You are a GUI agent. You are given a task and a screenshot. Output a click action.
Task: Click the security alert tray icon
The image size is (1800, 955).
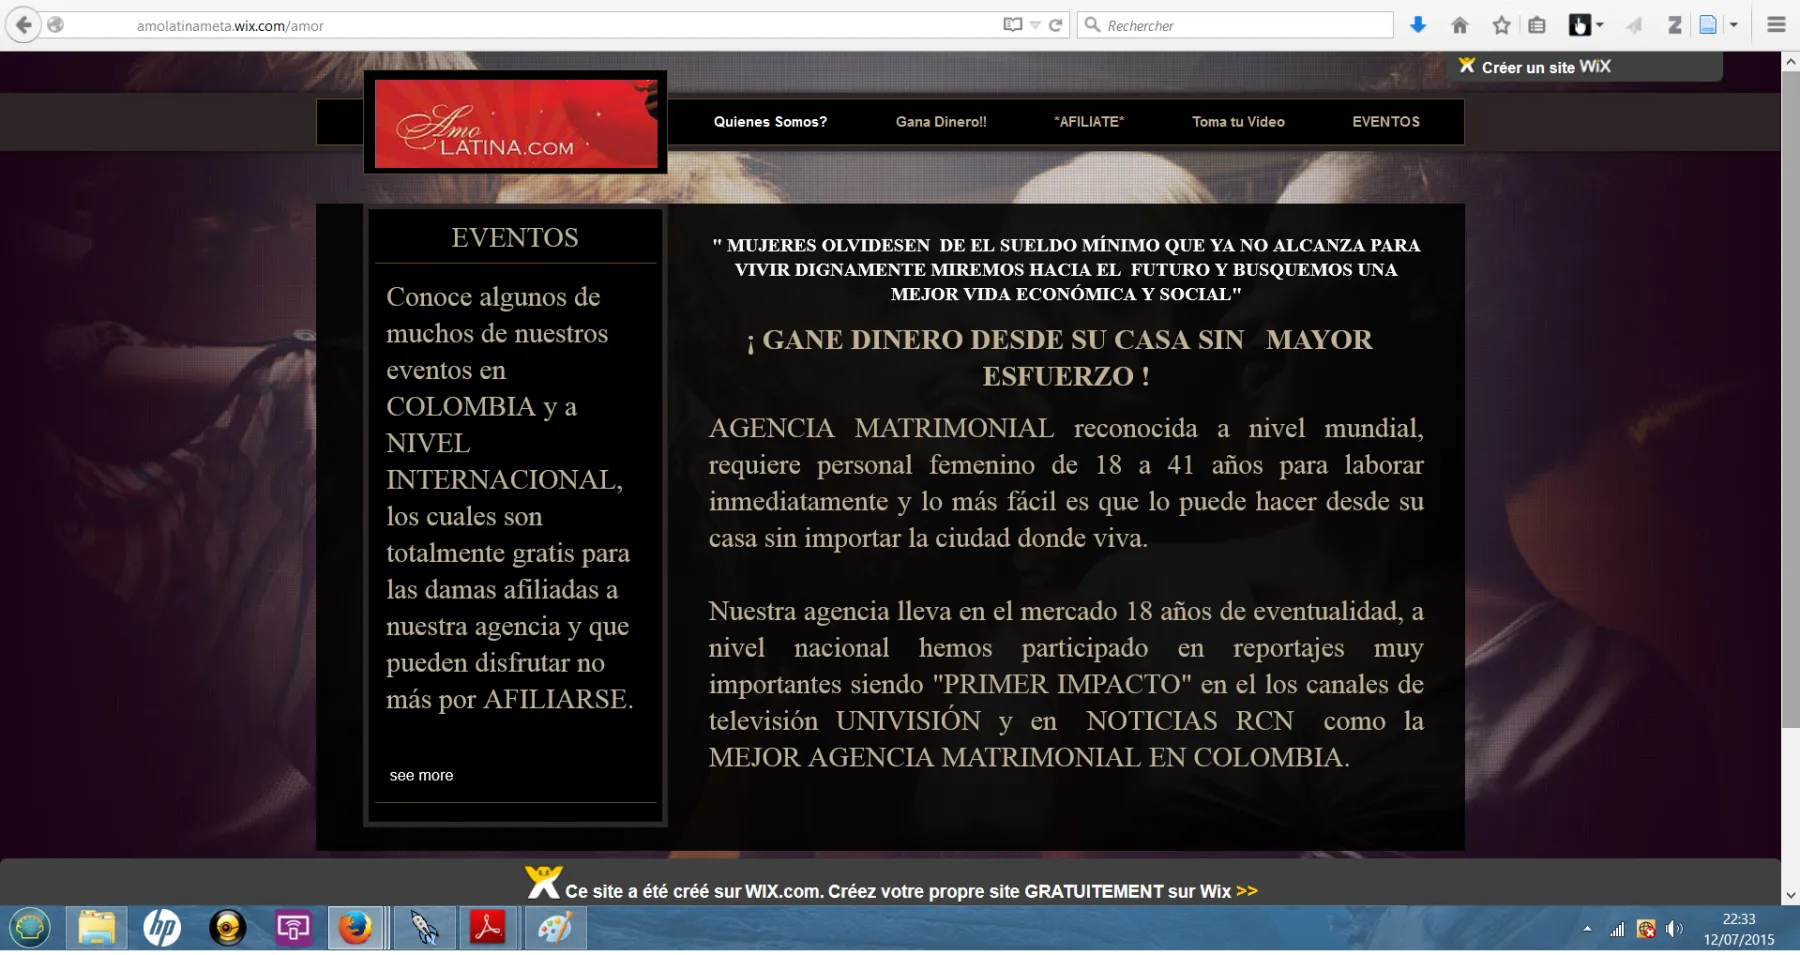tap(1646, 929)
